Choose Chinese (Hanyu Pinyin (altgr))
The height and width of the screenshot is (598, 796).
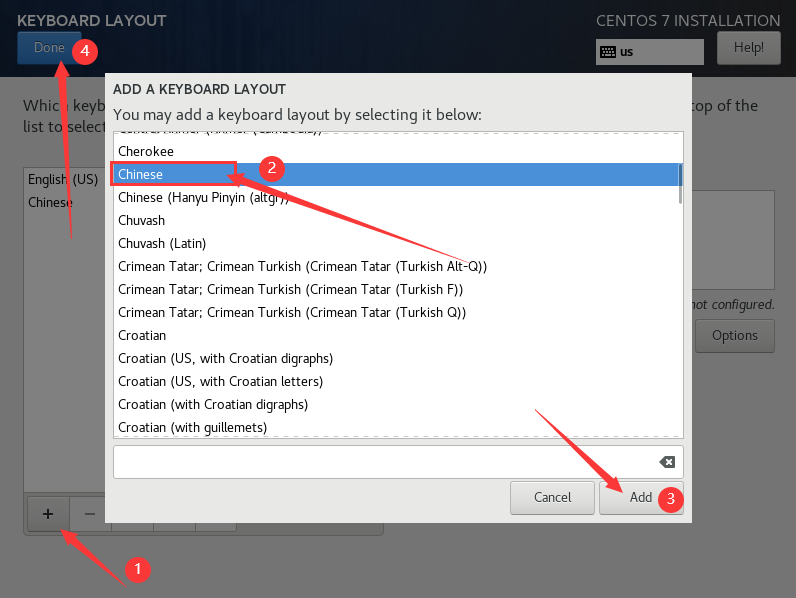[203, 197]
